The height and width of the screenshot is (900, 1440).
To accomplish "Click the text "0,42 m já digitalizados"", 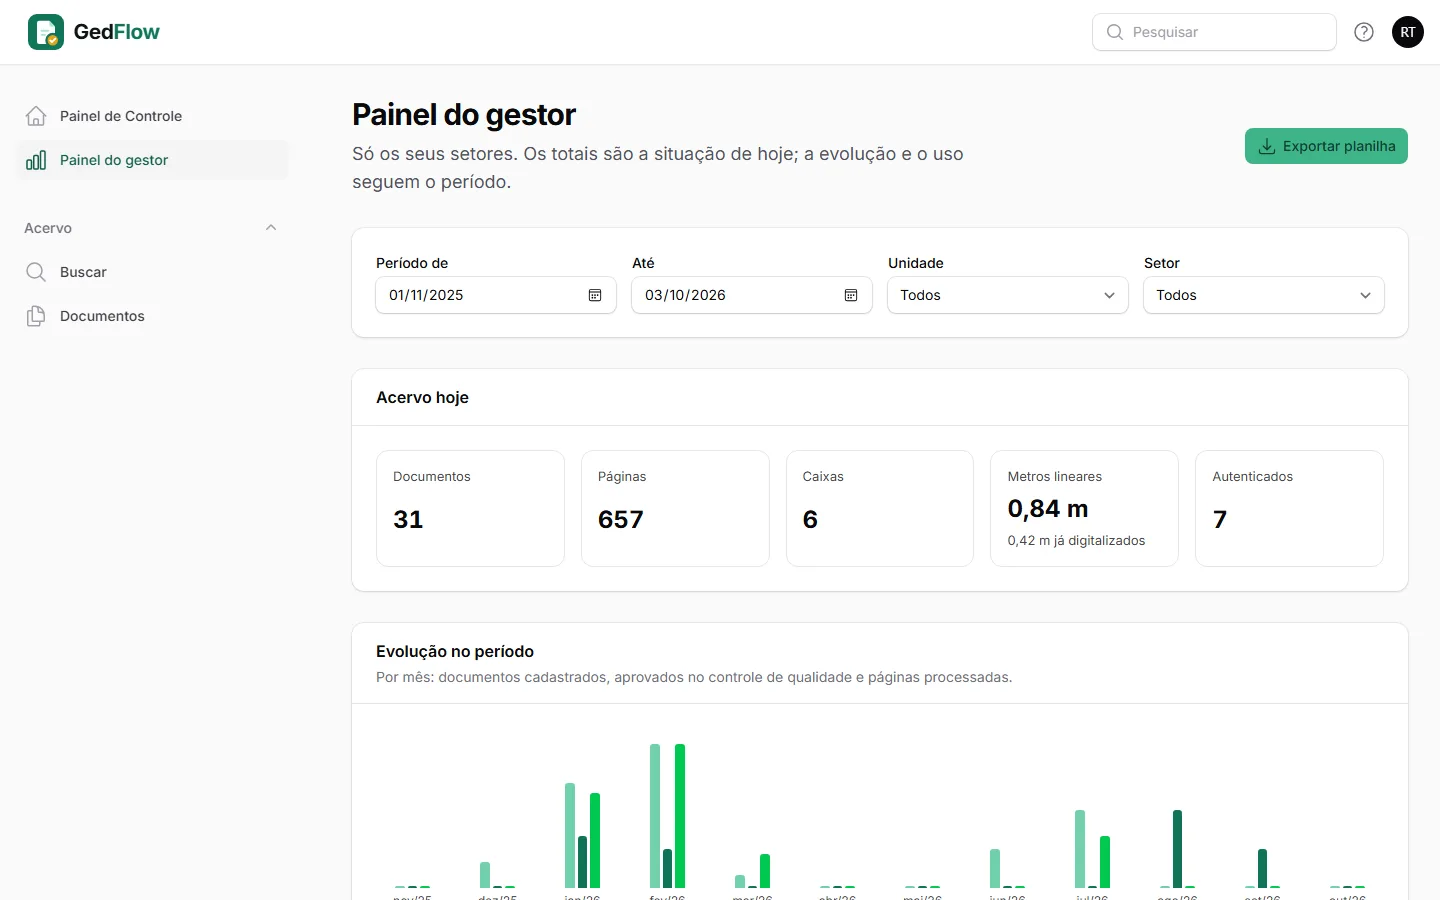I will tap(1077, 541).
